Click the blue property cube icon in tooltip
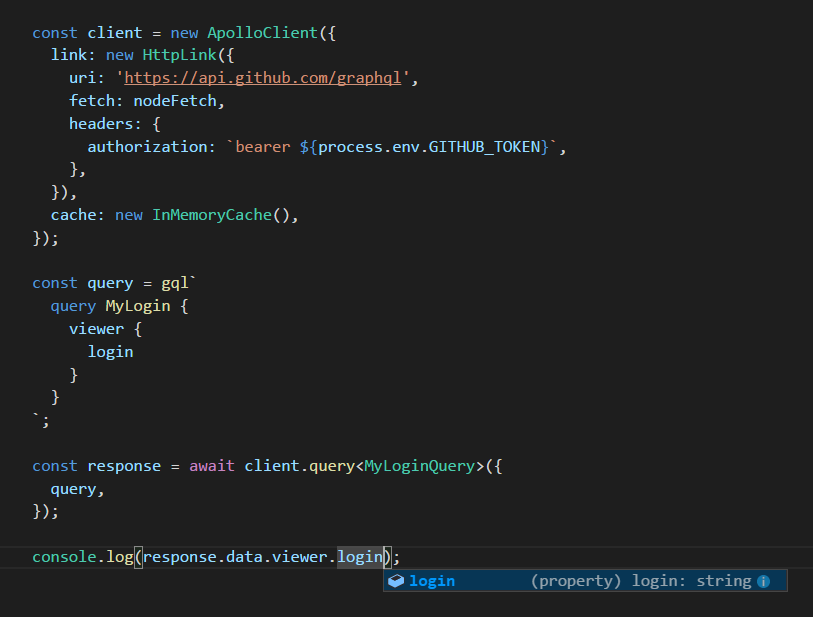 (x=398, y=580)
